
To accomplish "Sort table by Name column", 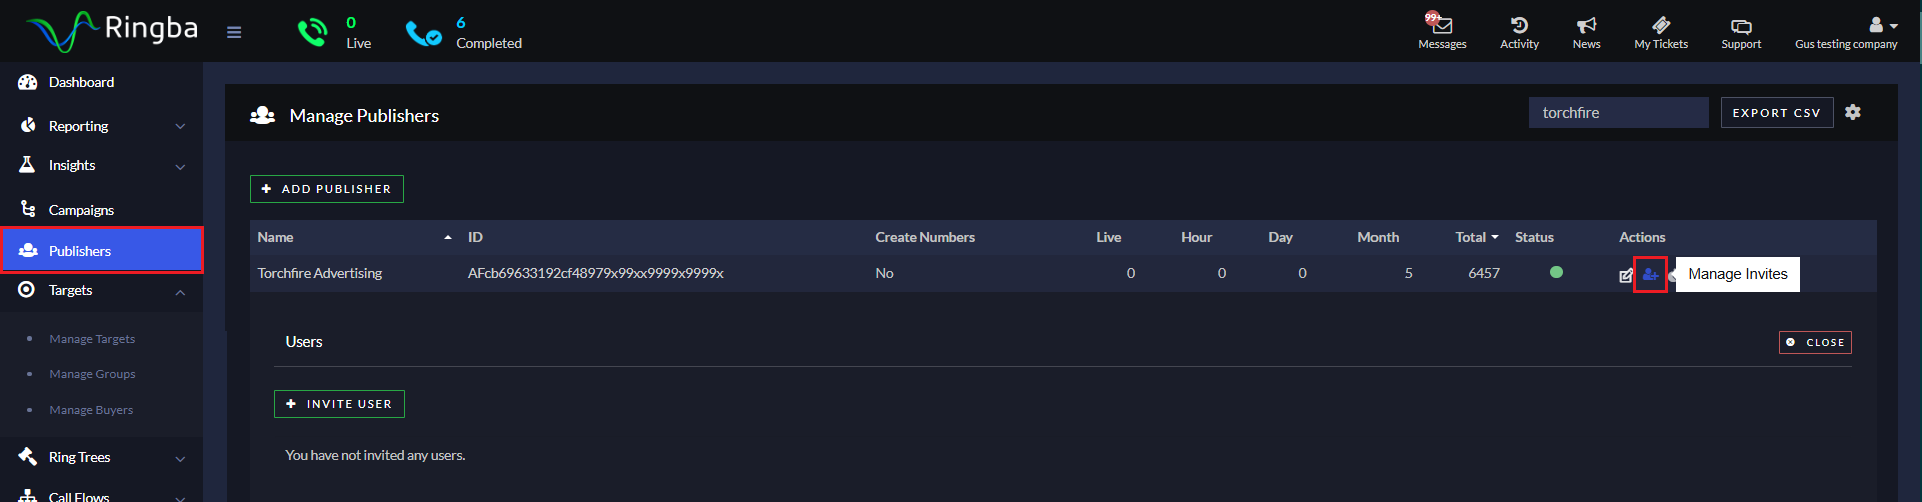I will [x=275, y=237].
